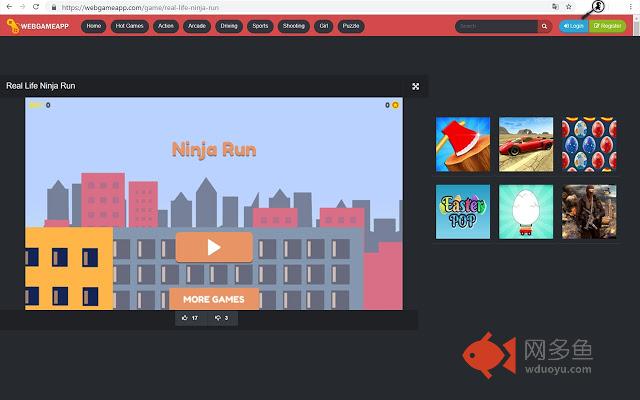Click the thumbs-up like button
Image resolution: width=640 pixels, height=400 pixels.
click(190, 318)
